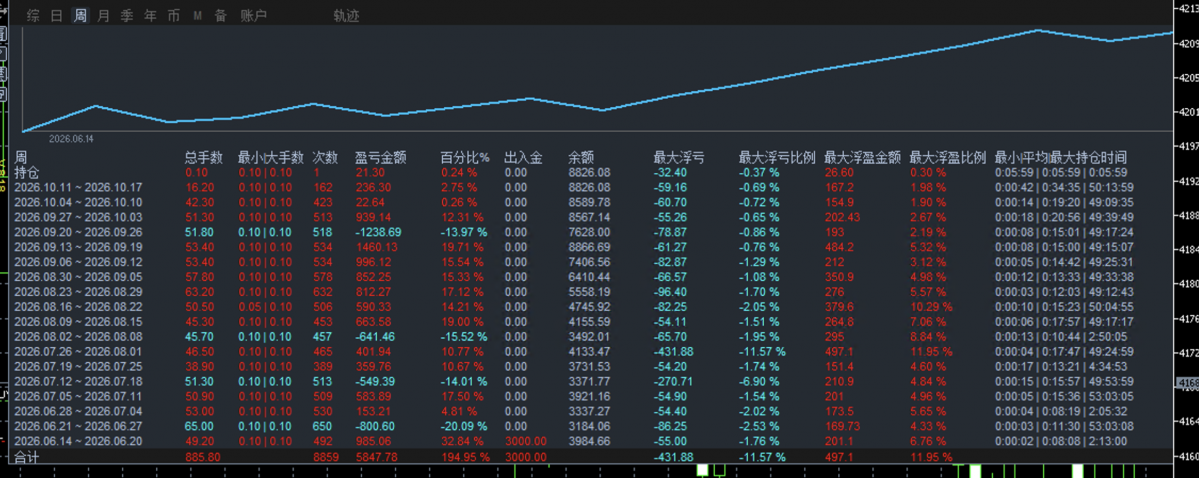Click the profit amount 1460.13

pos(376,247)
